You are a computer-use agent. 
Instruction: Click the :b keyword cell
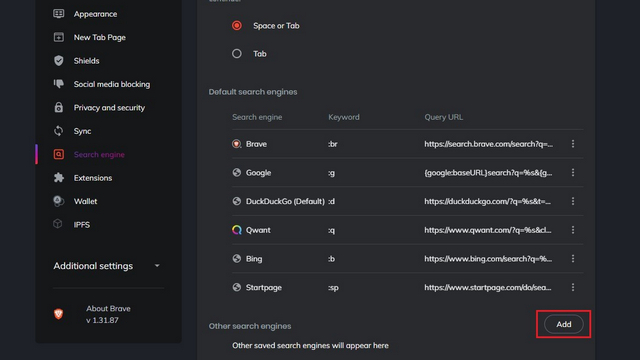(331, 259)
